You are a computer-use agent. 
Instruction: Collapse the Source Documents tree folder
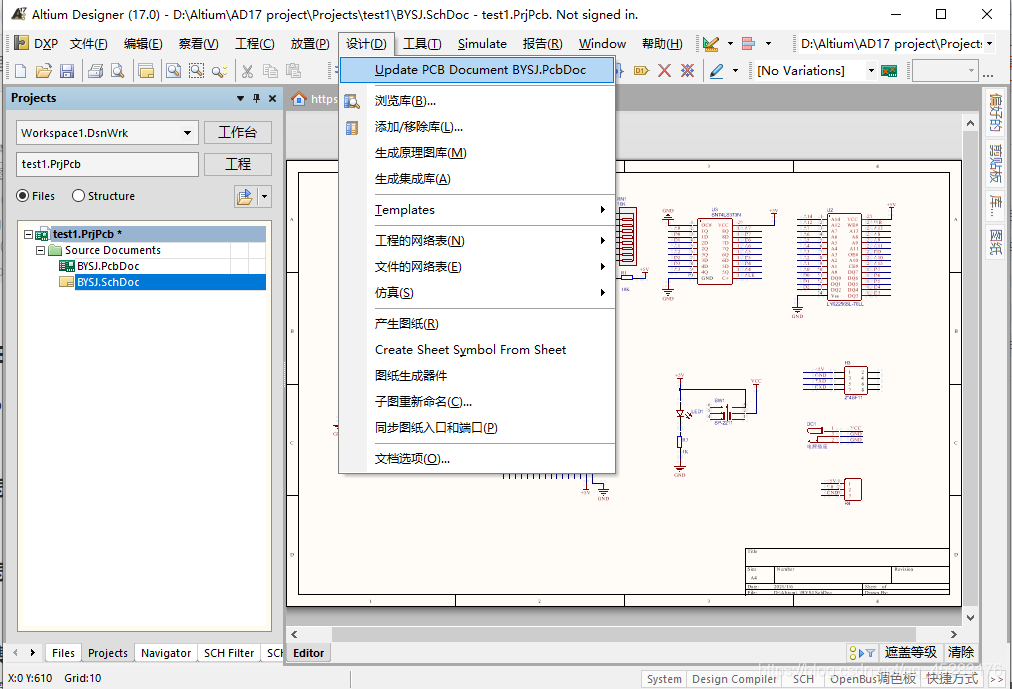(41, 250)
